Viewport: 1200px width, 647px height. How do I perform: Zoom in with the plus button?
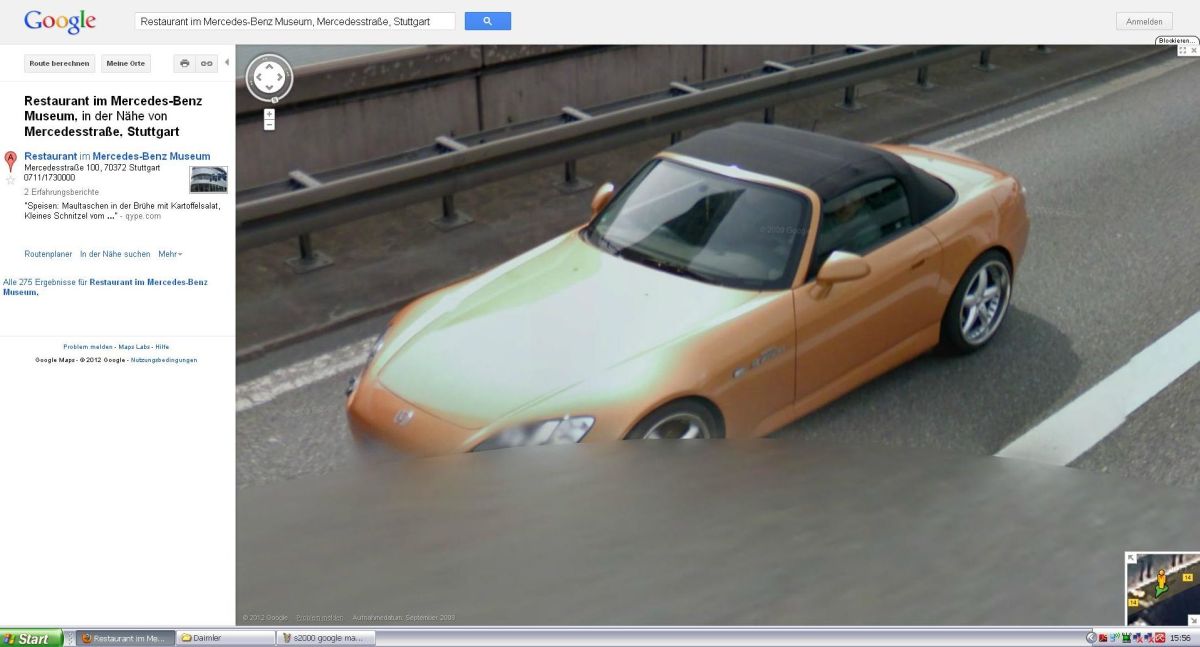(269, 114)
